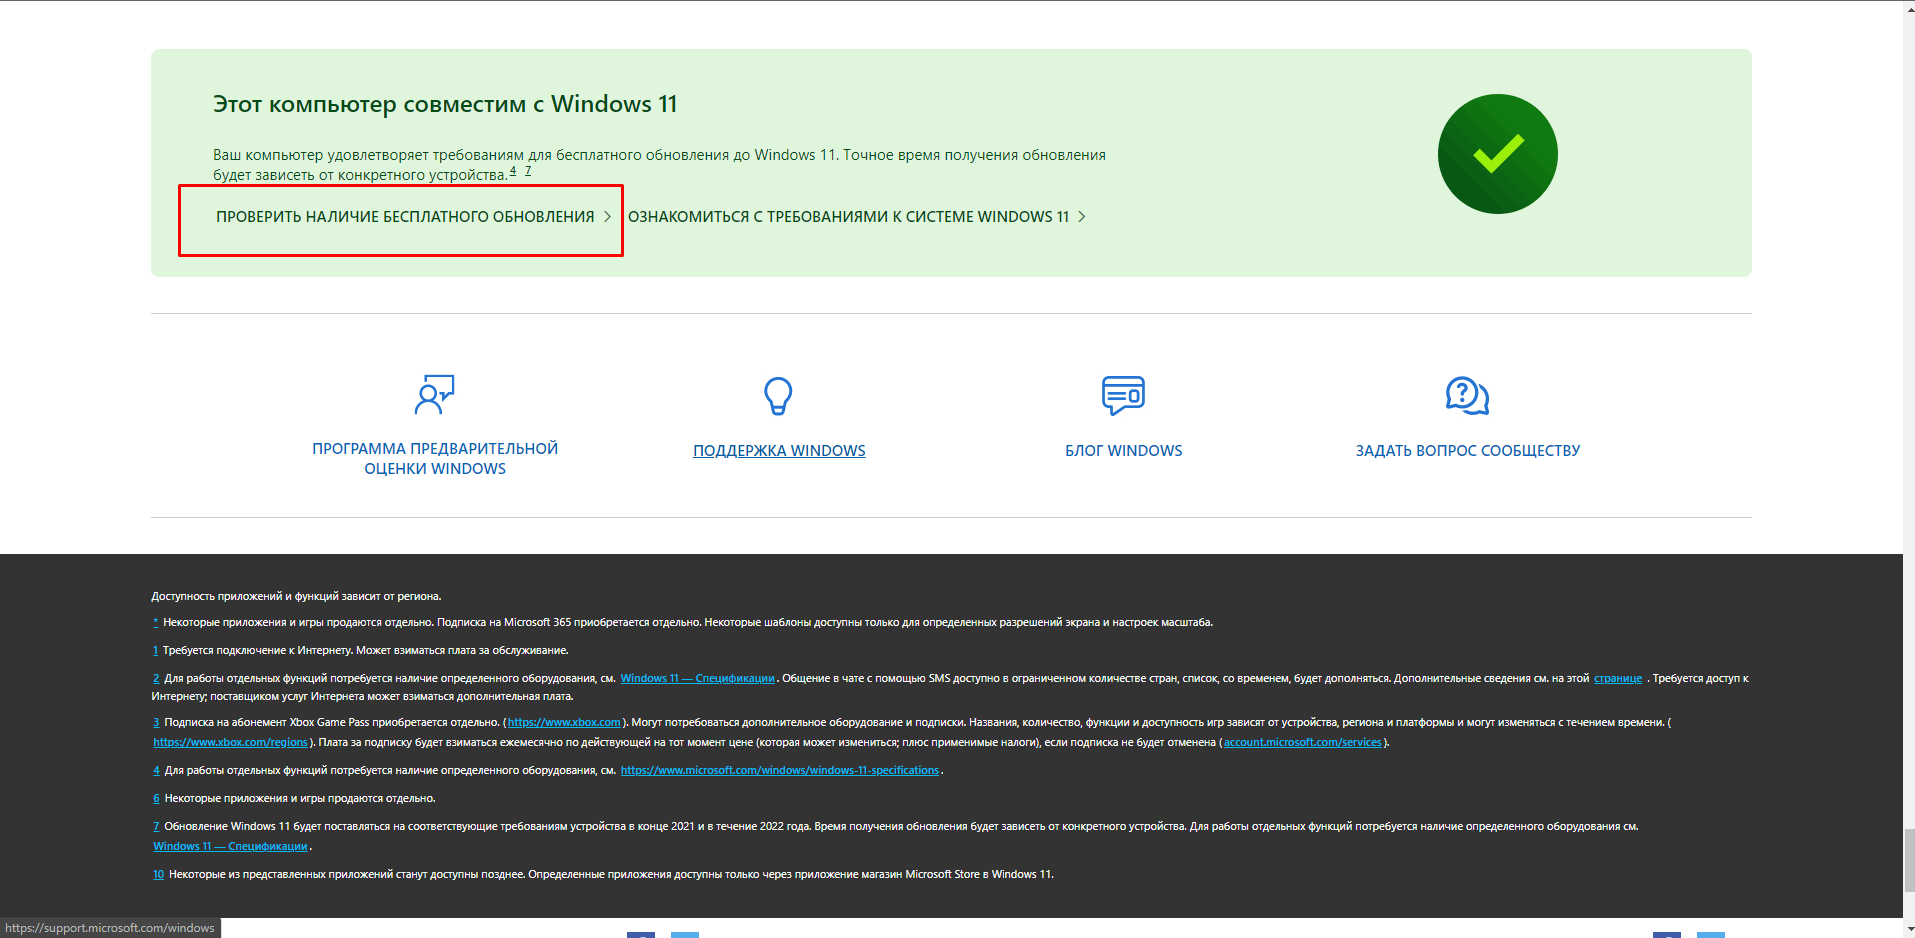Click the text 'Требуется подключение к Интернету'
The width and height of the screenshot is (1915, 938).
[x=257, y=651]
